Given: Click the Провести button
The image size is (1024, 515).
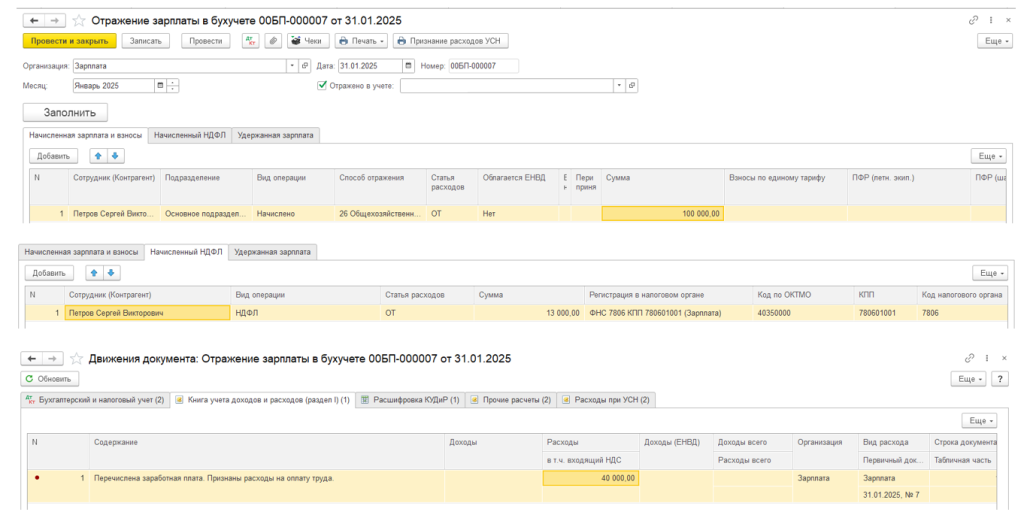Looking at the screenshot, I should tap(206, 40).
